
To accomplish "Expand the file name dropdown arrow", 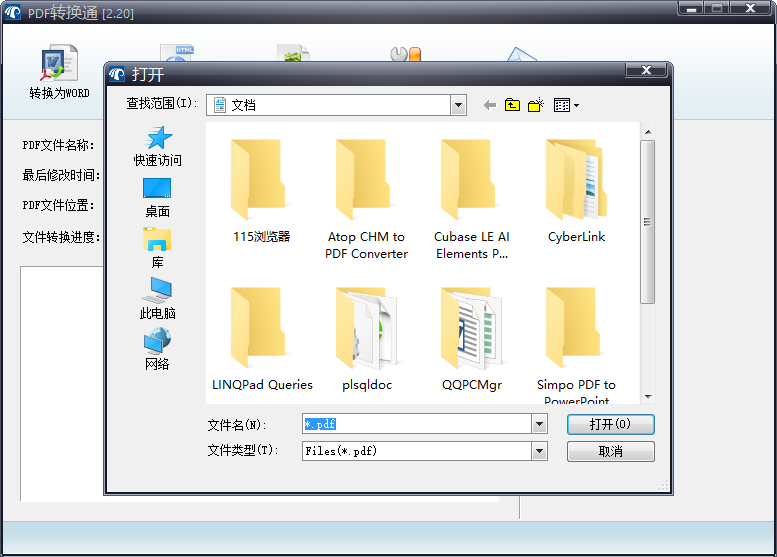I will click(540, 424).
